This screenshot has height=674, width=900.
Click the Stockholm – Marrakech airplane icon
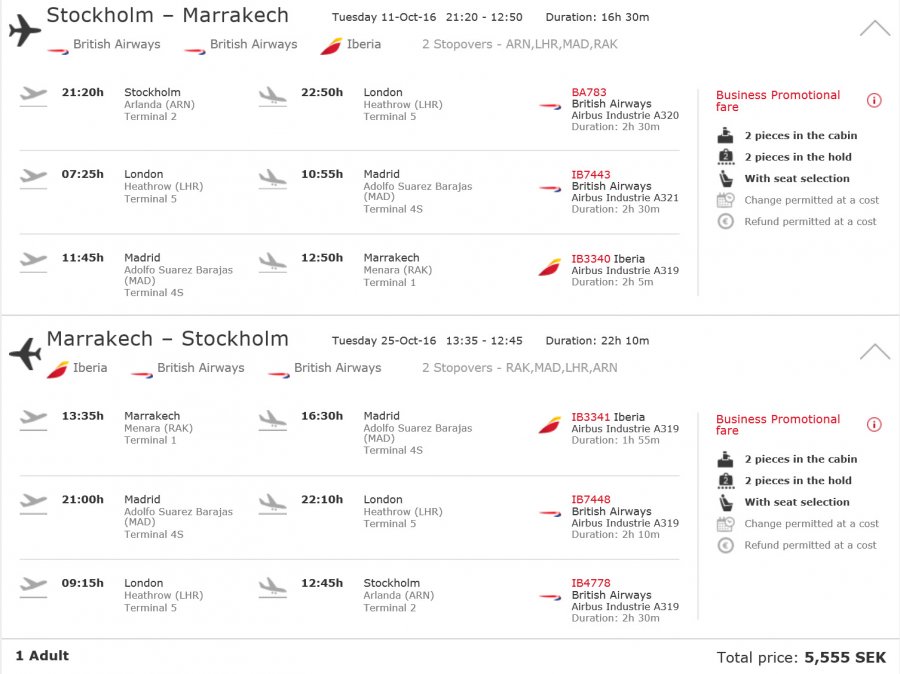25,30
